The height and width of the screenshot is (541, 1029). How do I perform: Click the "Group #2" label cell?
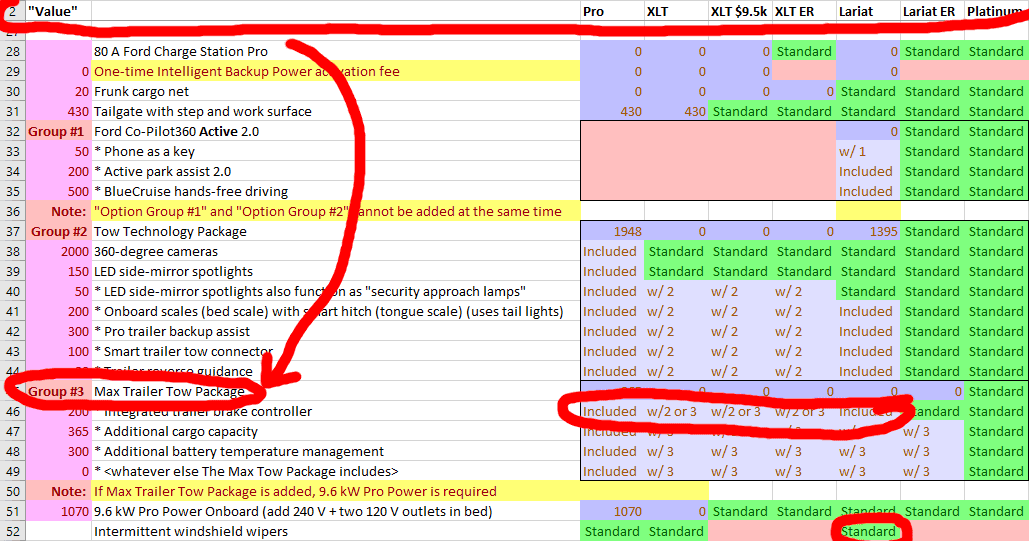point(58,231)
